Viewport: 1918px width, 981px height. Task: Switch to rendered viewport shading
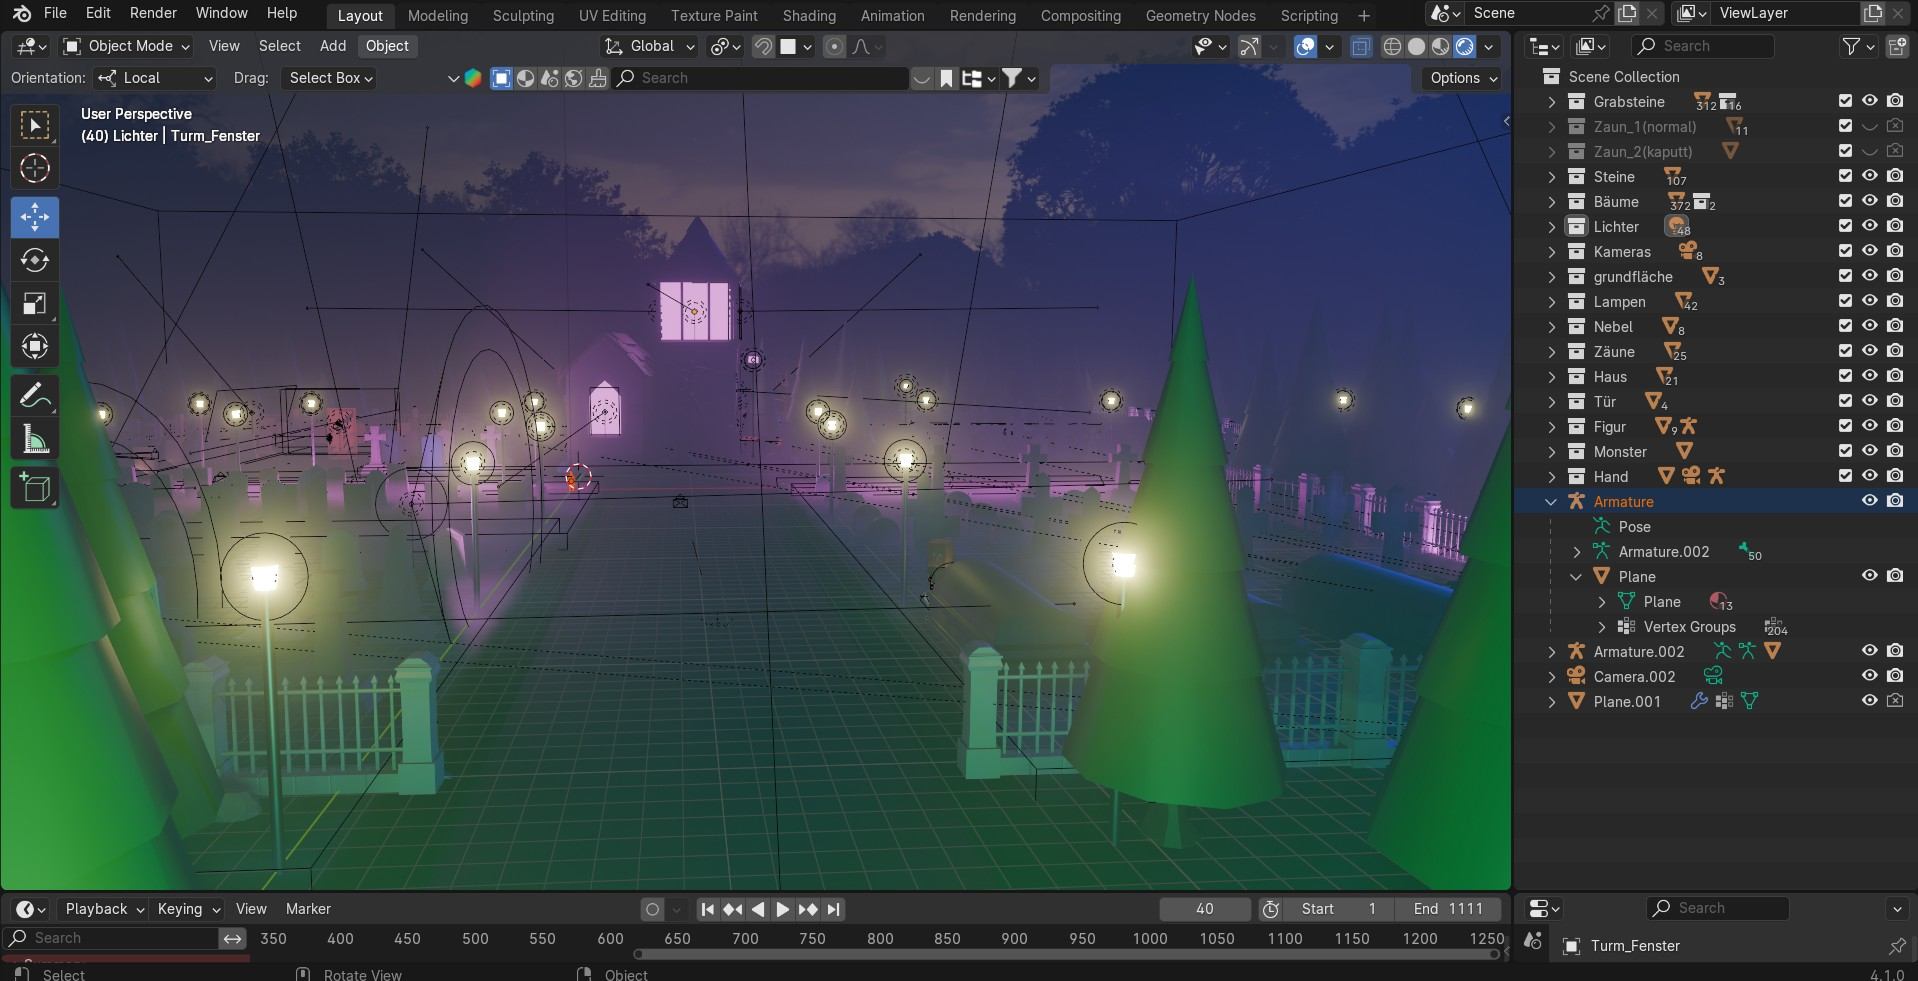1464,47
